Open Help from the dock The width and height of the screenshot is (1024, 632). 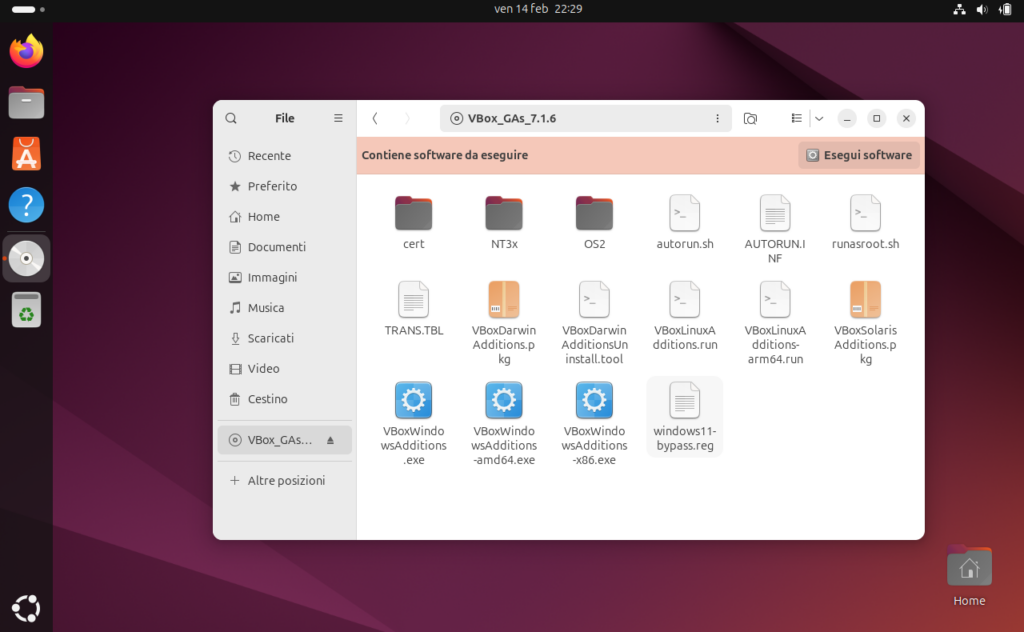tap(26, 205)
